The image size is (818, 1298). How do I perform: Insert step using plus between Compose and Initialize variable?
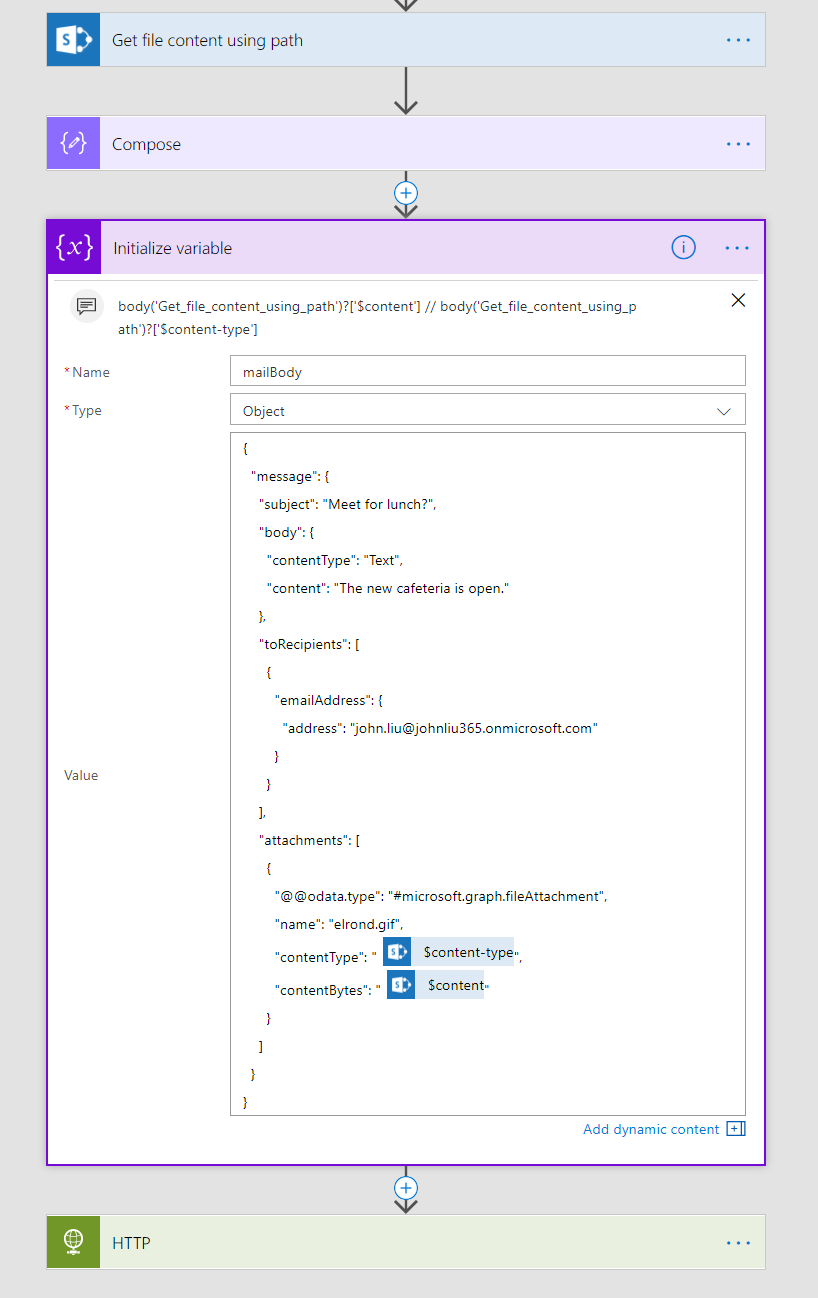406,193
